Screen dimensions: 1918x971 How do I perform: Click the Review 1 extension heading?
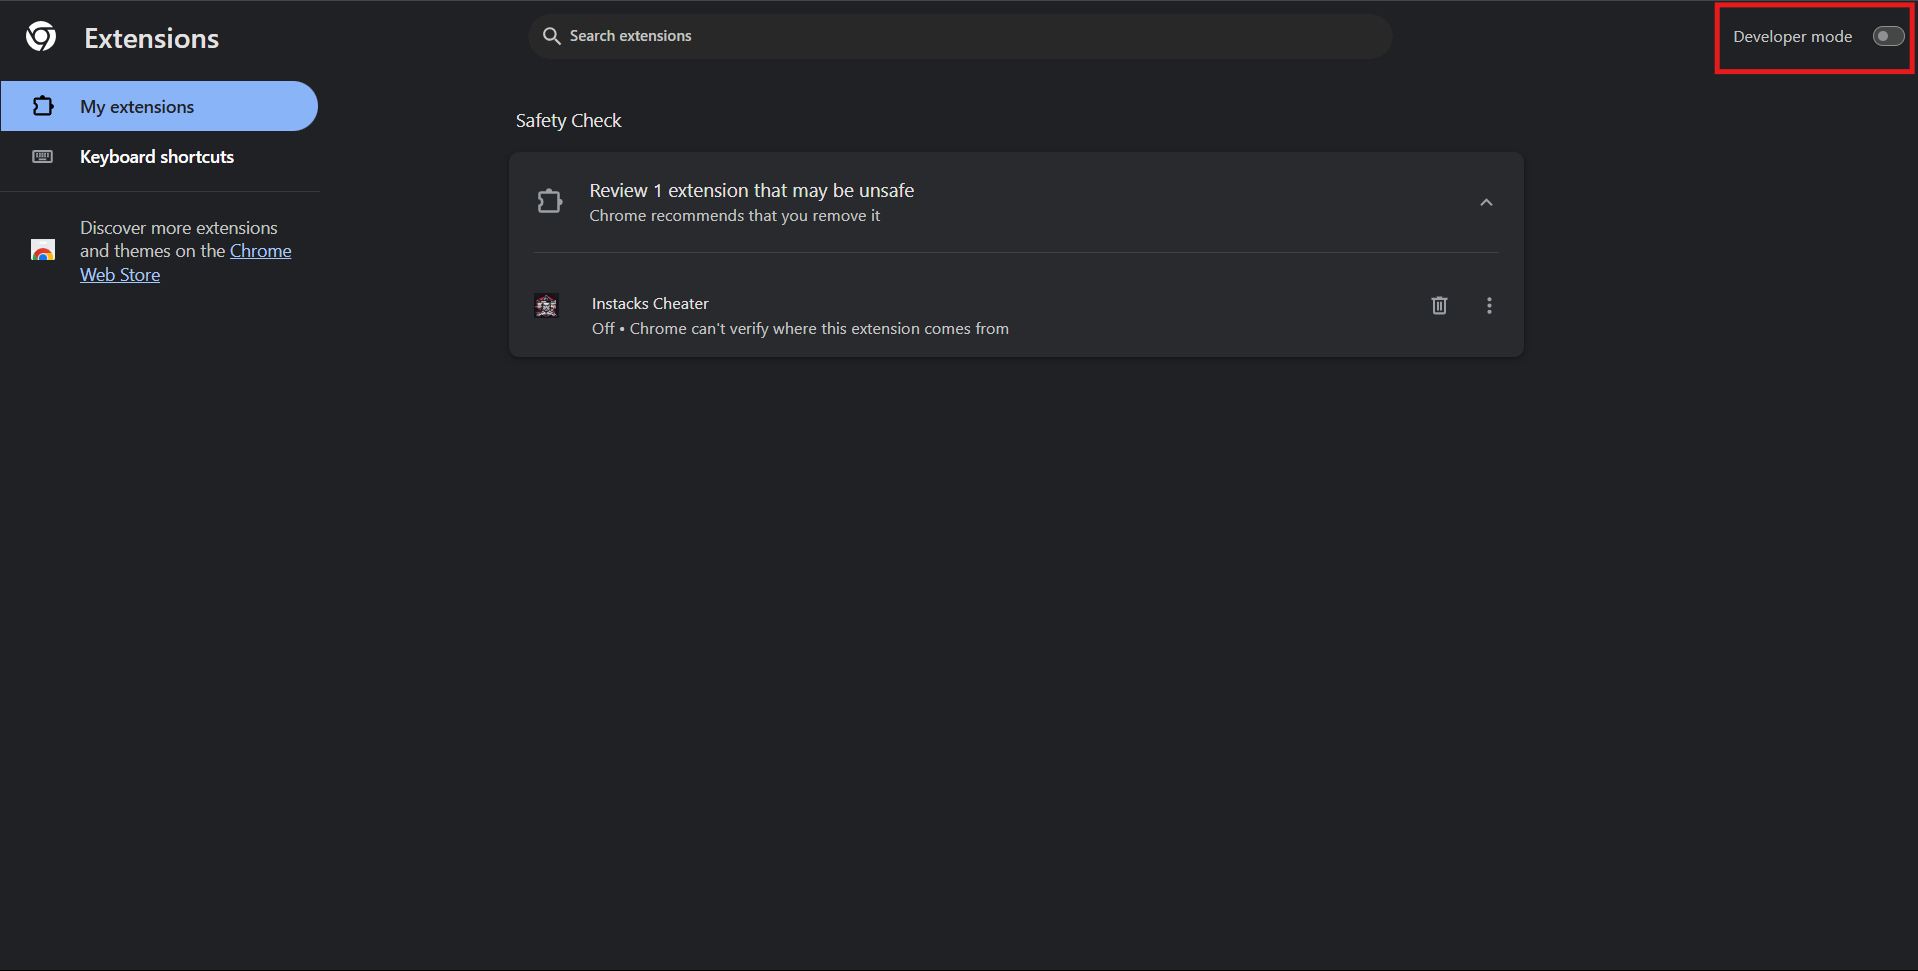pyautogui.click(x=751, y=191)
